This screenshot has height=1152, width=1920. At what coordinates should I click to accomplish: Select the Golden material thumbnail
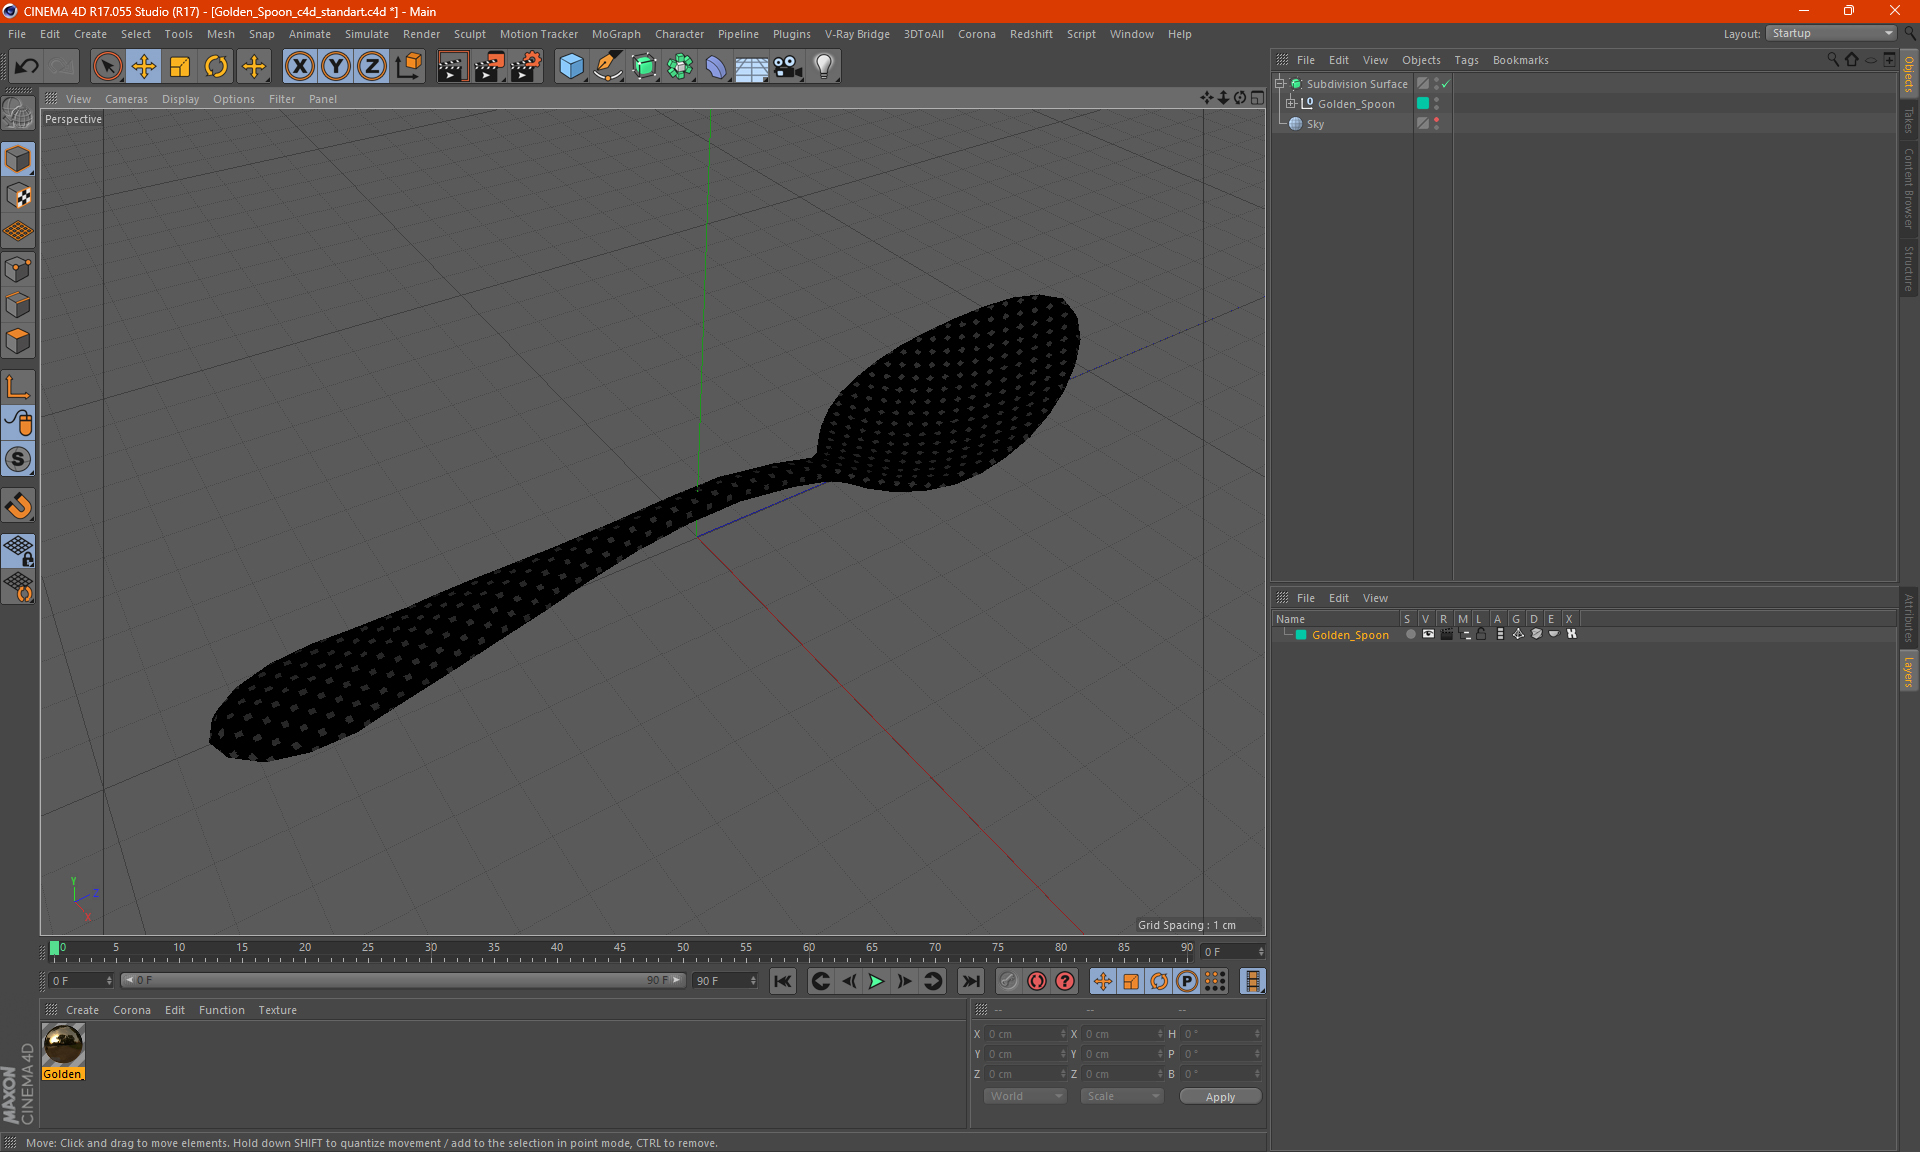(63, 1044)
